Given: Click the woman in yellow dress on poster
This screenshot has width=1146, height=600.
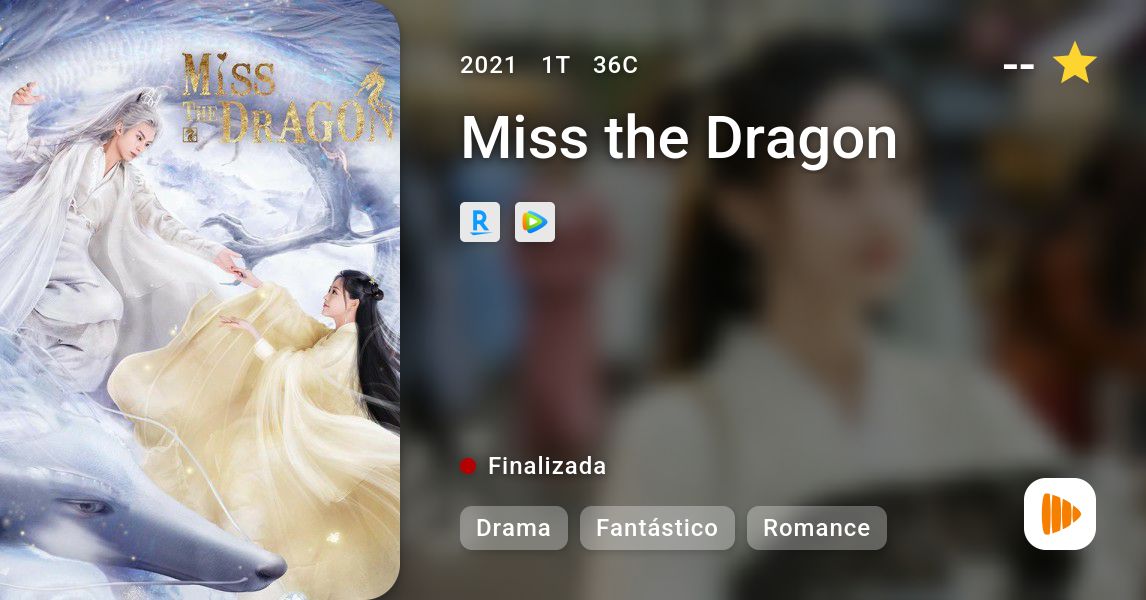Looking at the screenshot, I should coord(292,395).
